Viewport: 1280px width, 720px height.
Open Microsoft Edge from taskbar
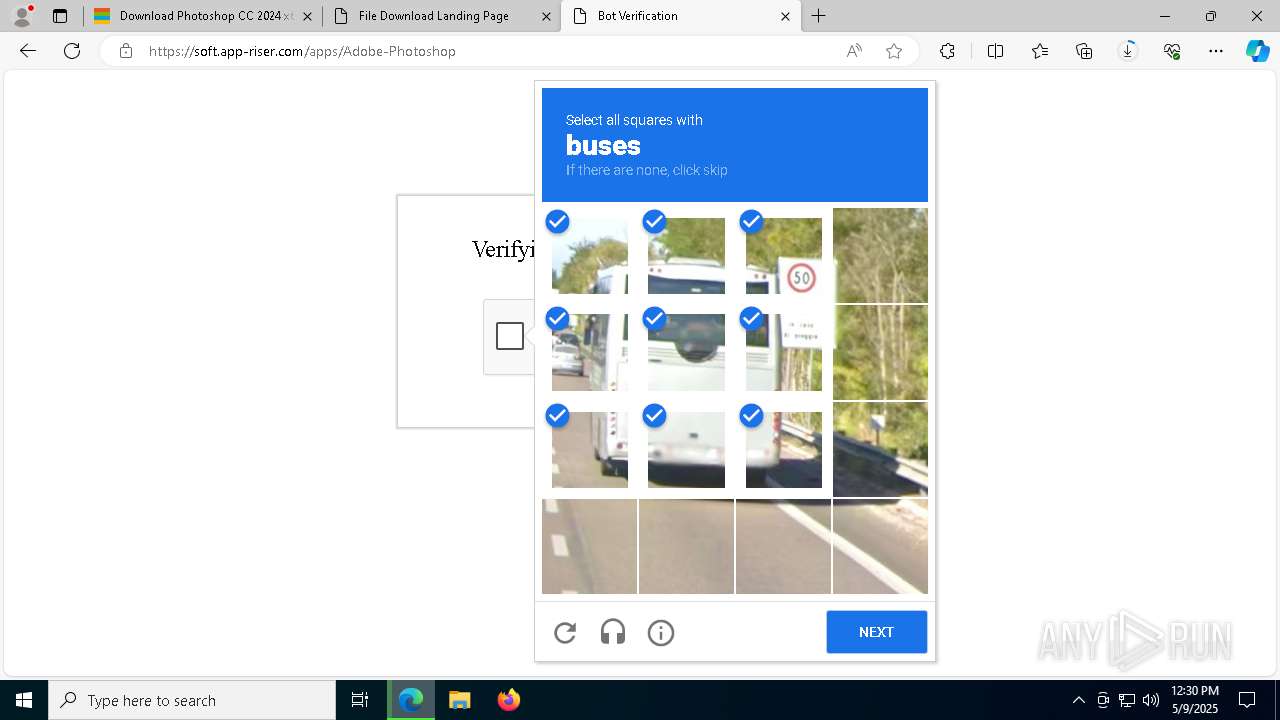pyautogui.click(x=411, y=700)
